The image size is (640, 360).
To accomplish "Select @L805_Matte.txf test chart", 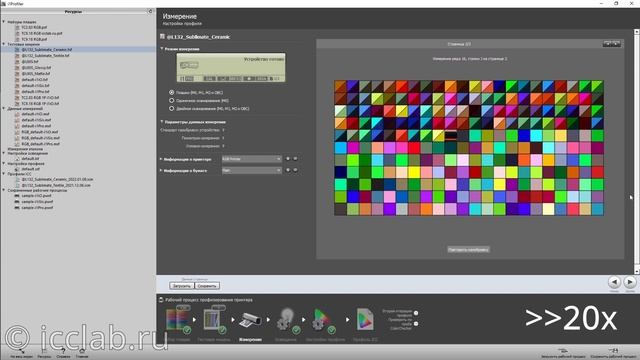I will [x=36, y=74].
